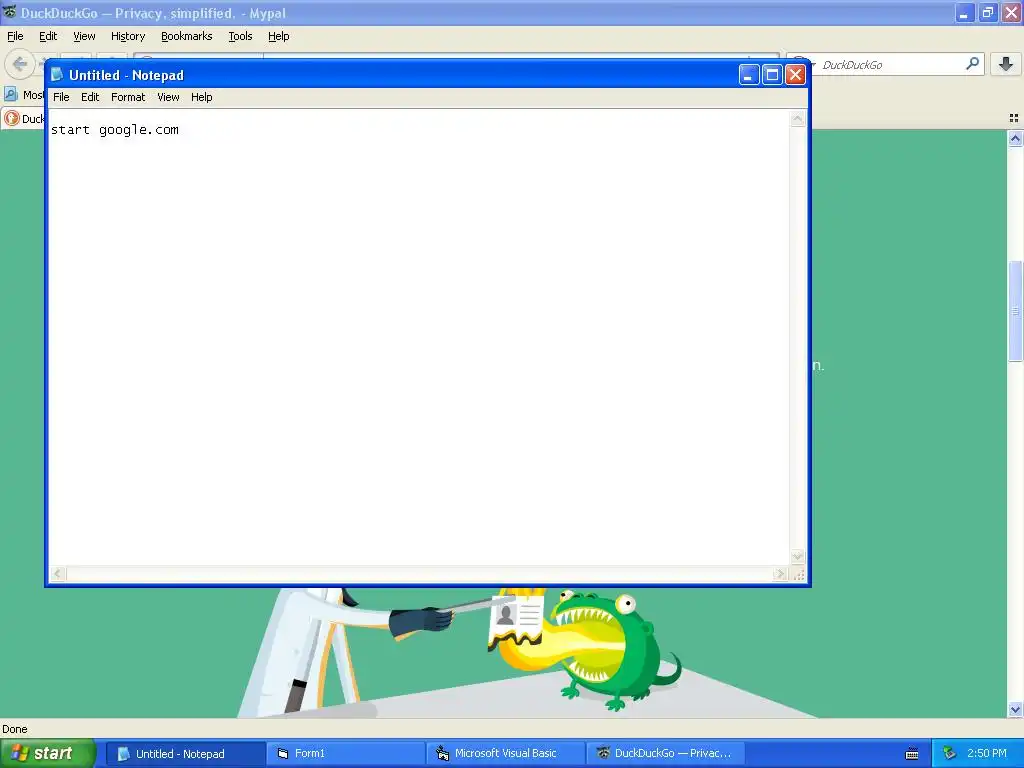Click Notepad's resize grip corner
This screenshot has width=1024, height=768.
coord(798,575)
